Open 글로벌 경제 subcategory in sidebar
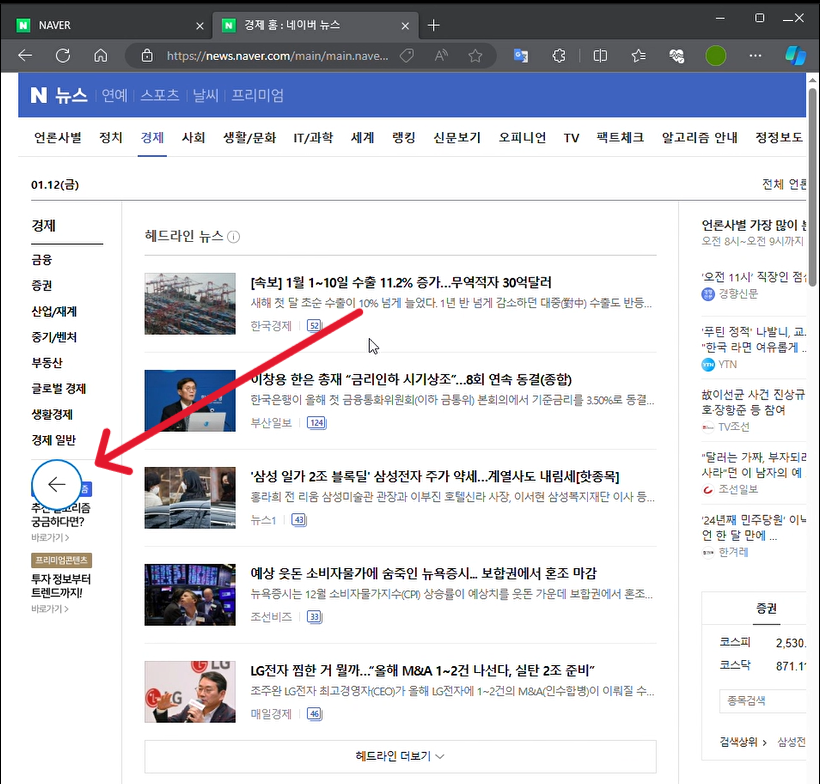Viewport: 820px width, 784px height. 59,388
